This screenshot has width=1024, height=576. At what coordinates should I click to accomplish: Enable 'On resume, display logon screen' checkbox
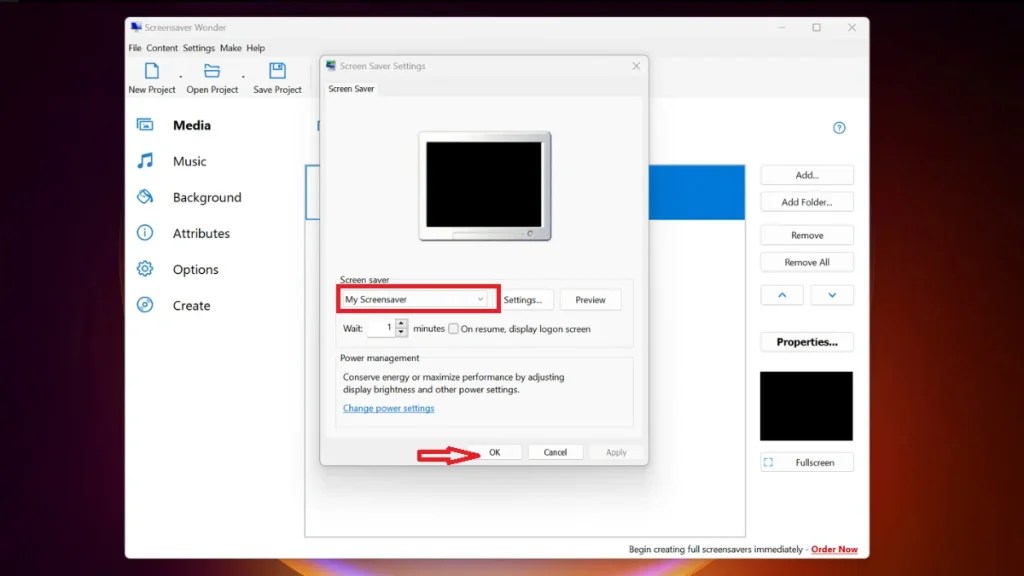(x=453, y=328)
